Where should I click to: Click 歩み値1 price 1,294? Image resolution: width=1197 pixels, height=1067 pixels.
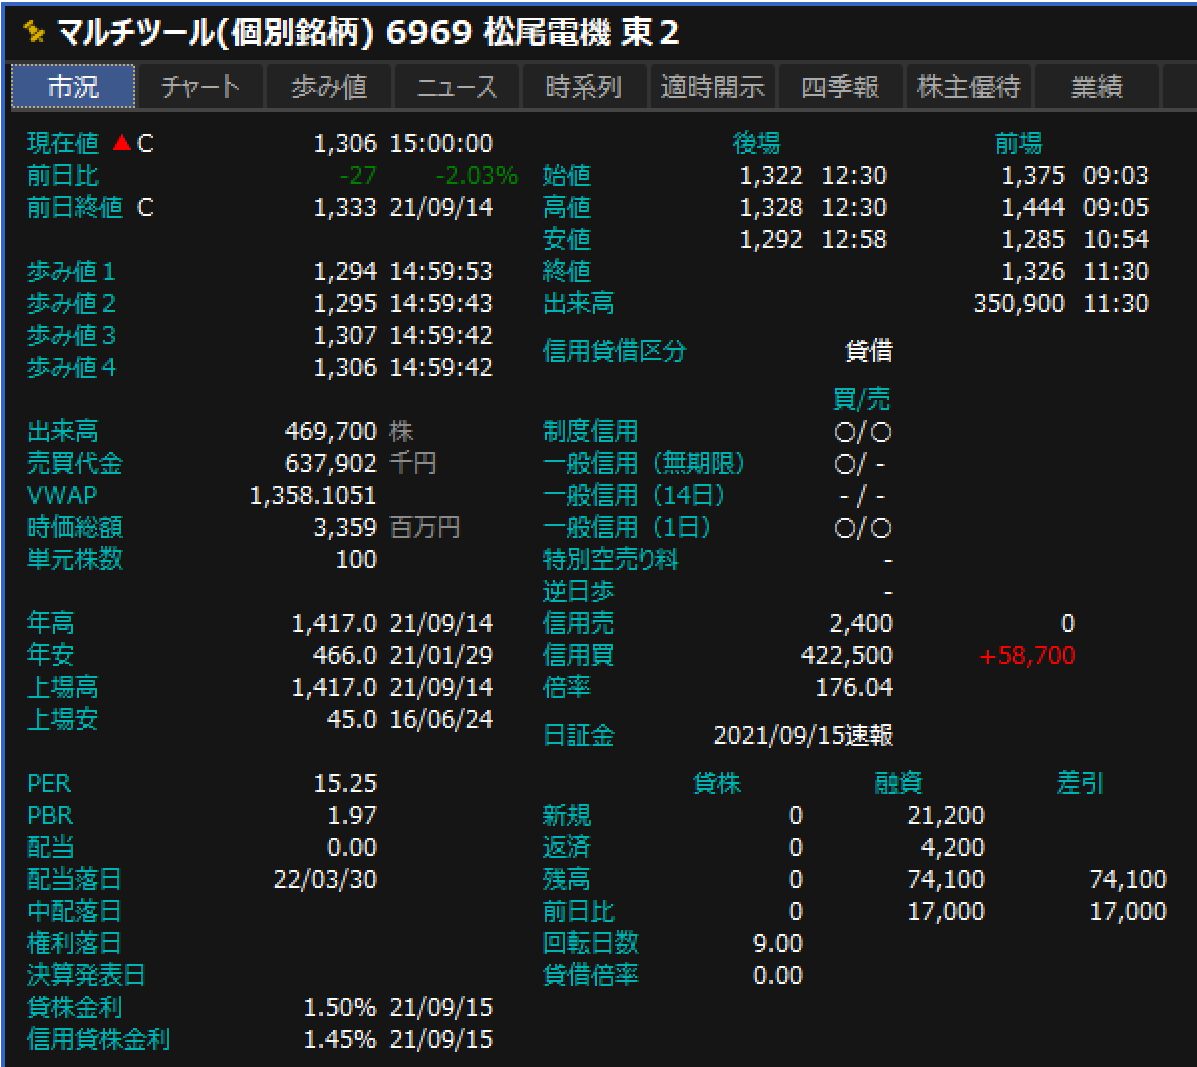345,272
